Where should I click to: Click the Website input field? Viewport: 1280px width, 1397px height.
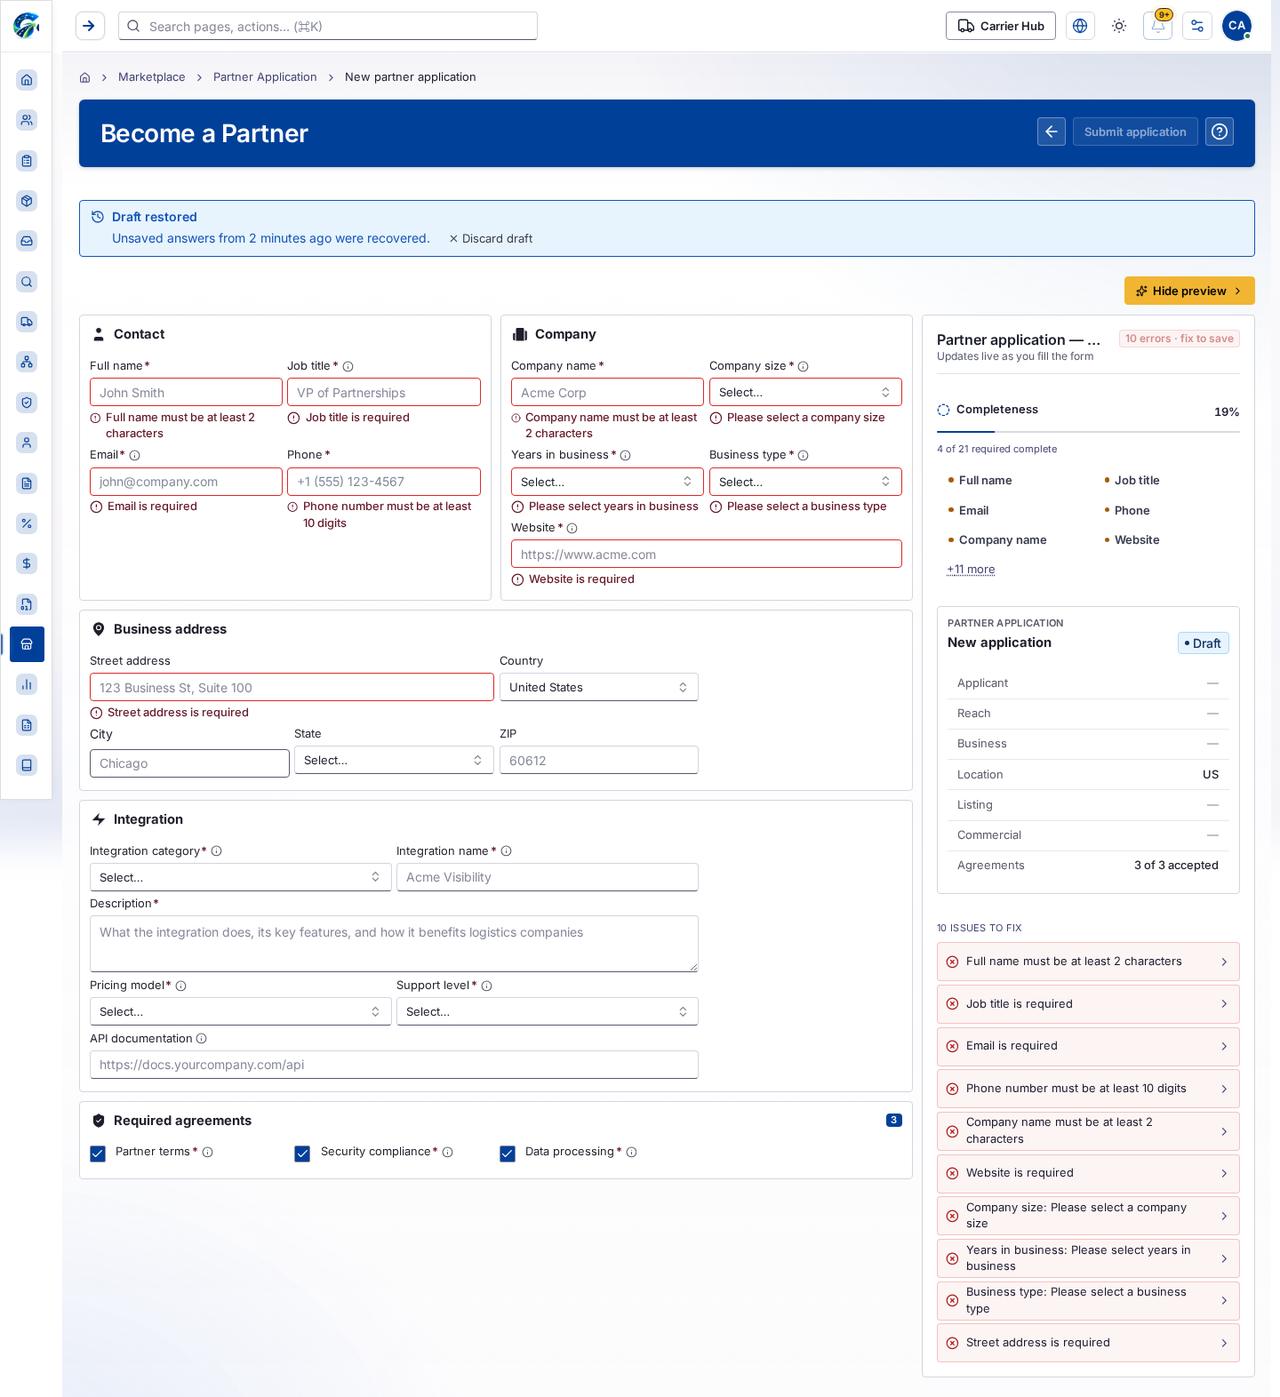pyautogui.click(x=706, y=554)
